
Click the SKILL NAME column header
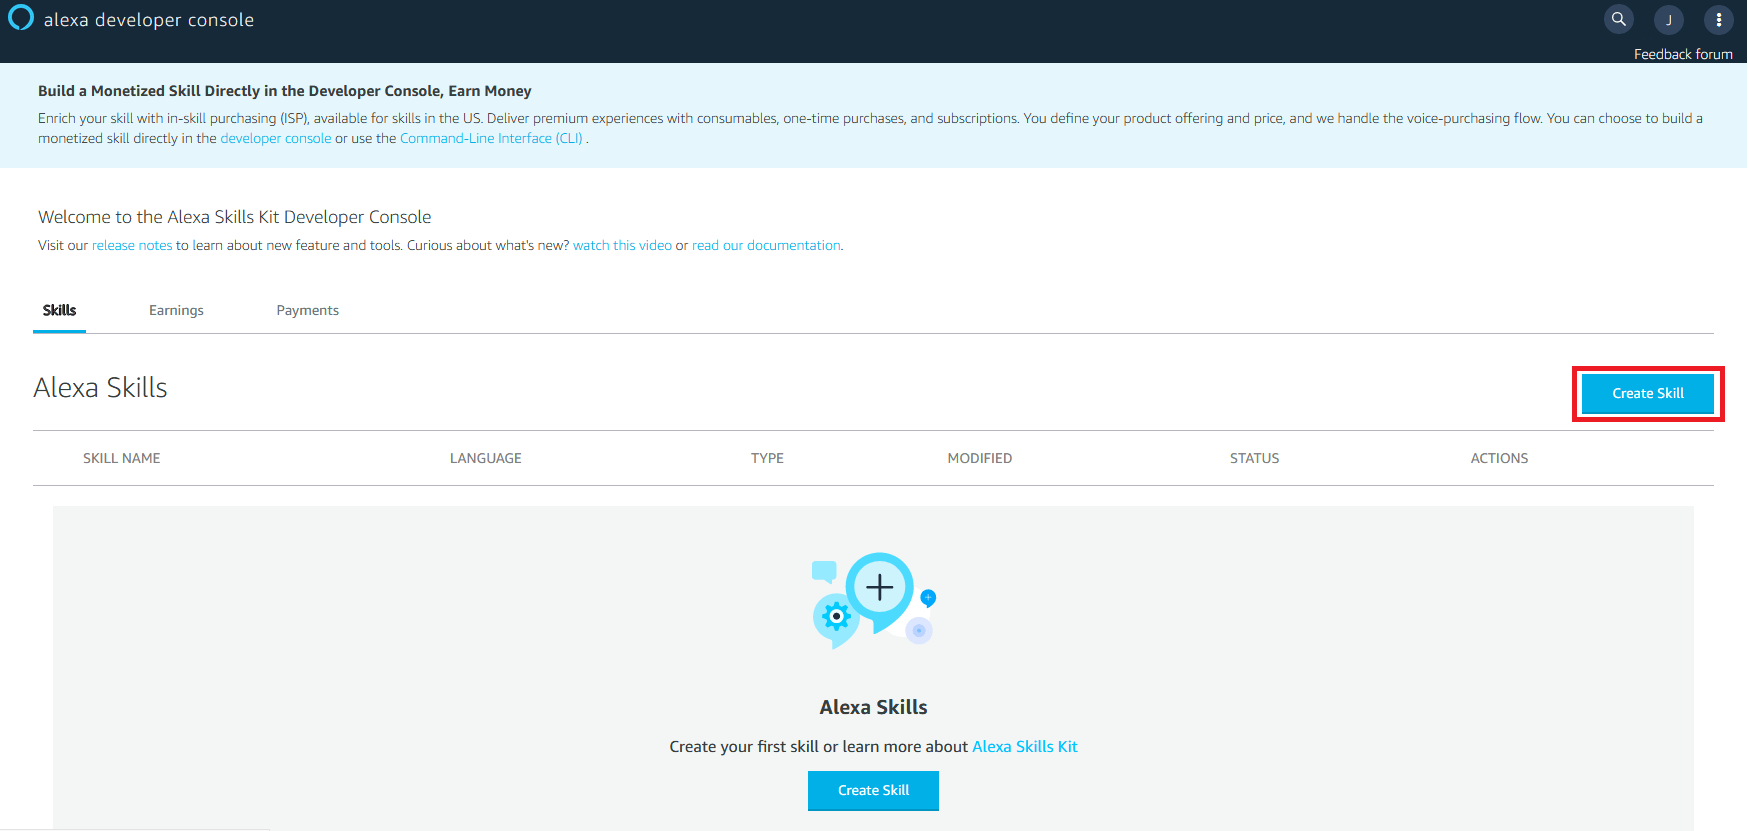pyautogui.click(x=122, y=458)
